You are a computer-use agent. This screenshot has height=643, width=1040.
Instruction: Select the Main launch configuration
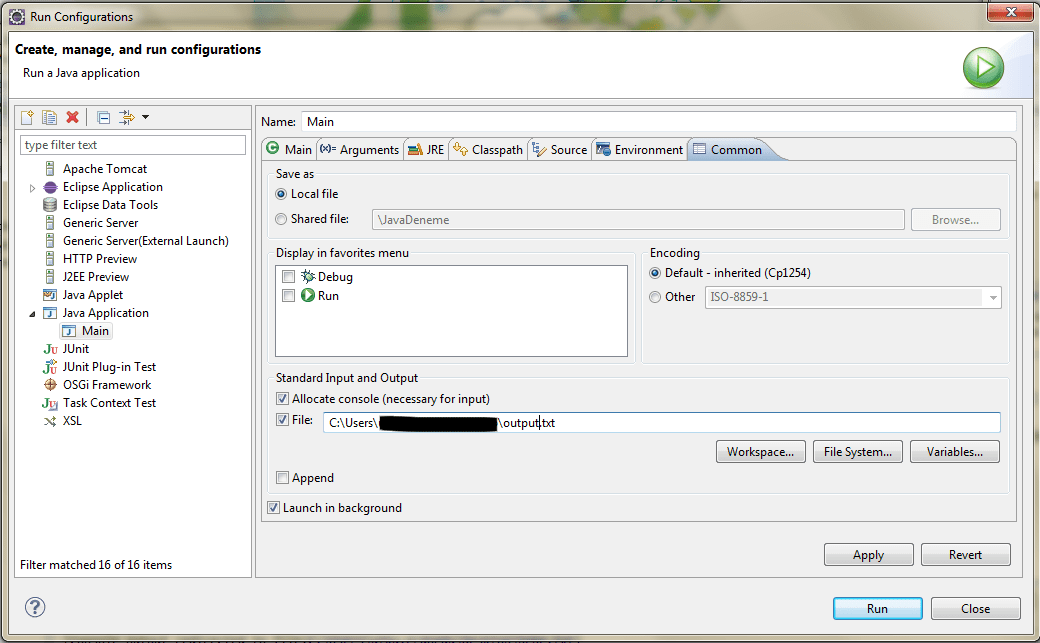[x=86, y=331]
